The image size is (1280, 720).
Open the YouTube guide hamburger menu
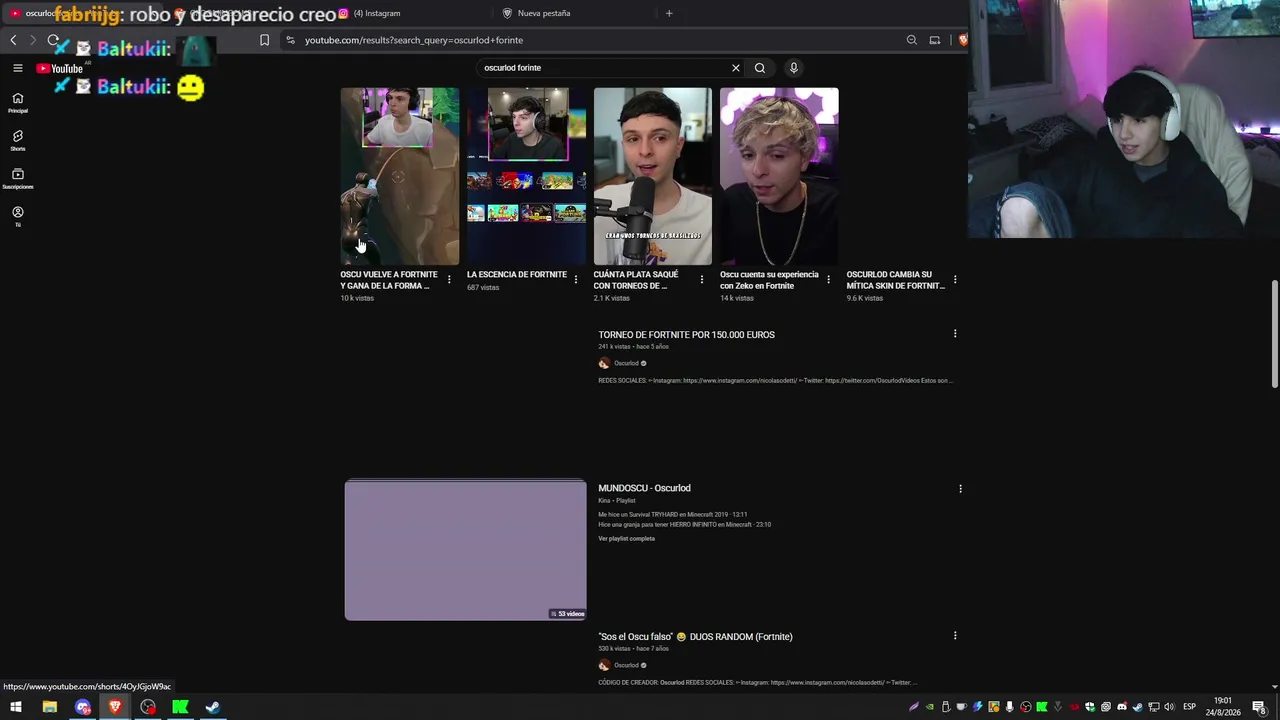click(18, 68)
